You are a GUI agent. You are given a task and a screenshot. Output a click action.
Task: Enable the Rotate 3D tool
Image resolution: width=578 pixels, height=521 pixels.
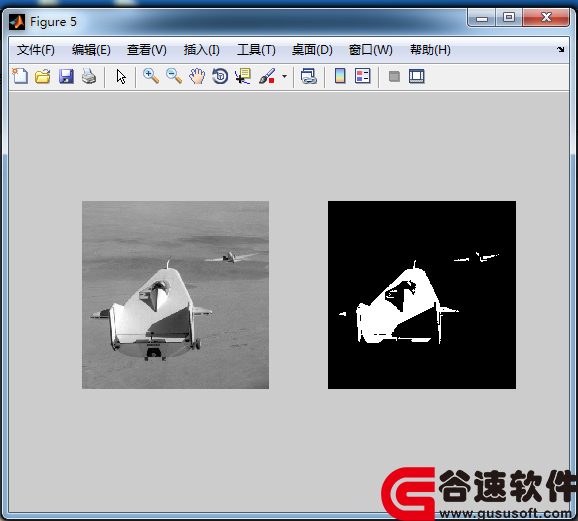click(x=220, y=76)
